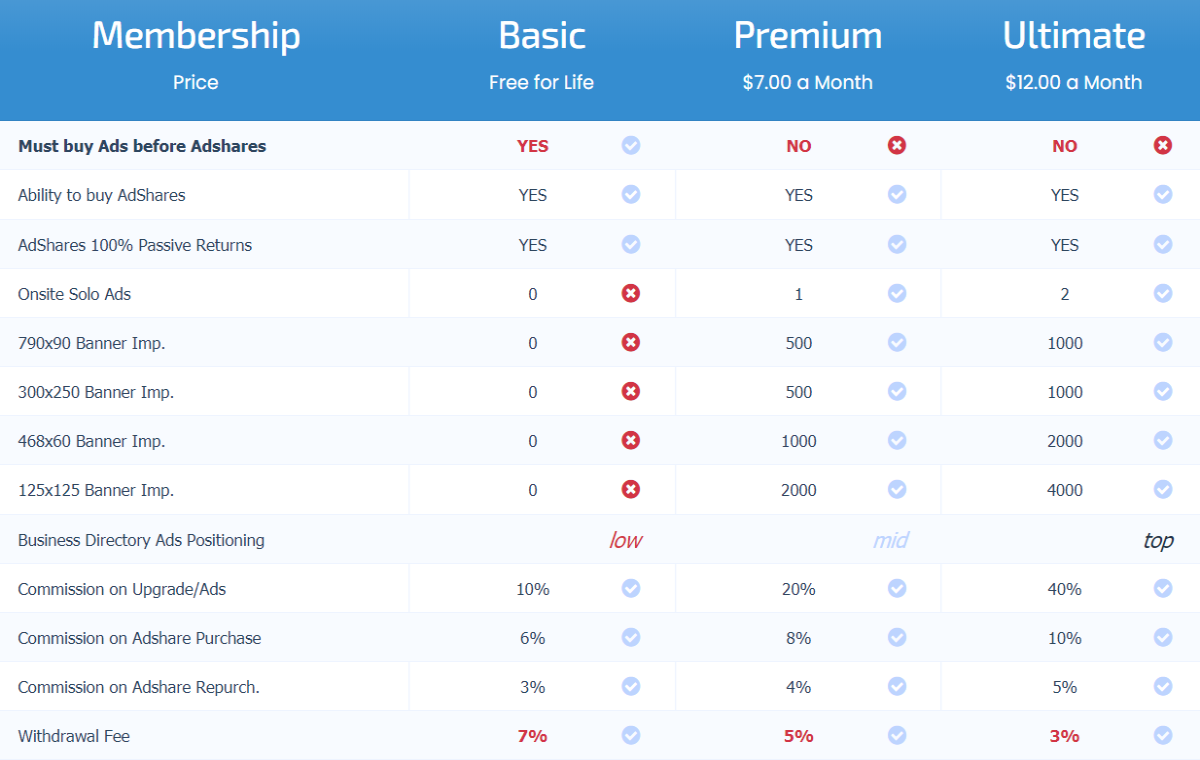Click the red X icon for Basic Onsite Solo Ads
Screen dimensions: 1200x760
coord(631,293)
